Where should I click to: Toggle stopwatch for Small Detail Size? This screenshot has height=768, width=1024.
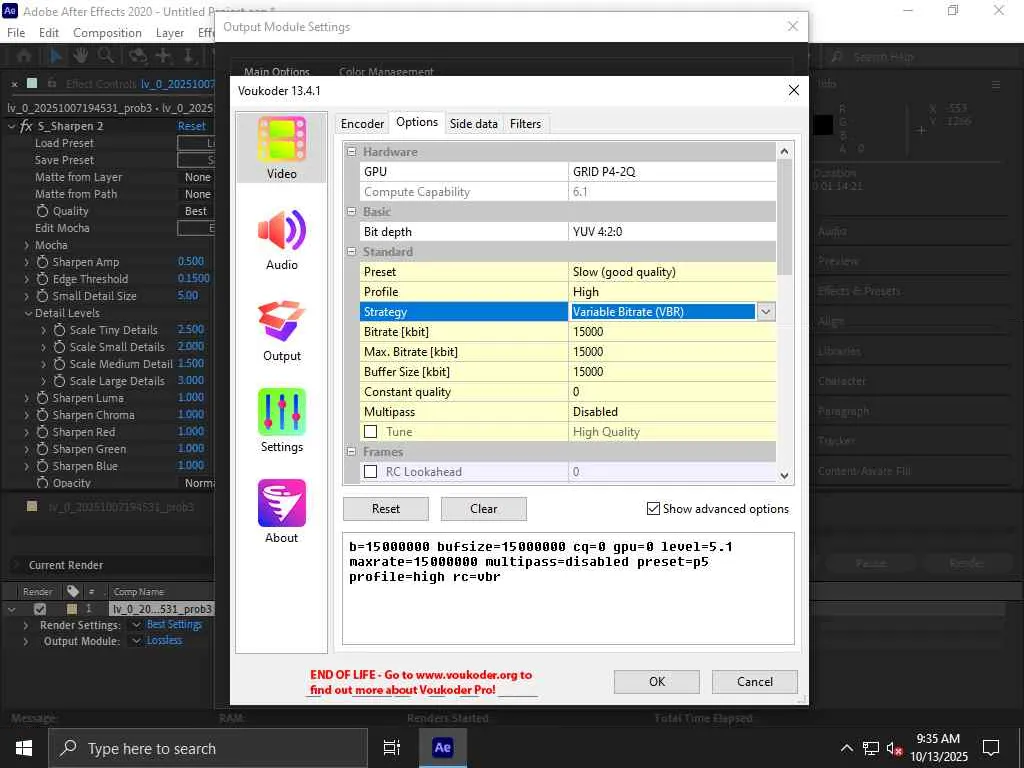(42, 296)
